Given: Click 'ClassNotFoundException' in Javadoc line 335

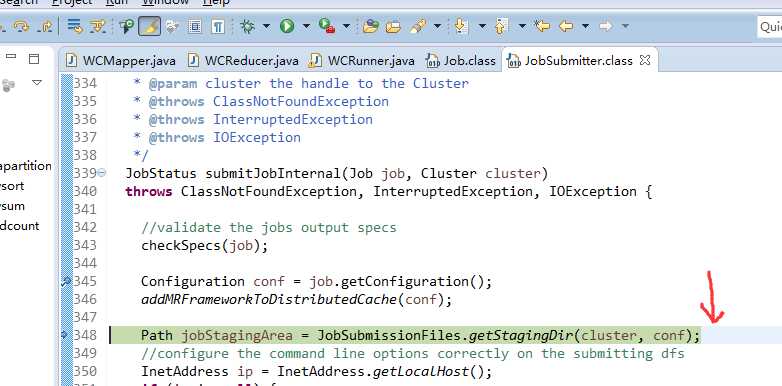Looking at the screenshot, I should point(301,101).
